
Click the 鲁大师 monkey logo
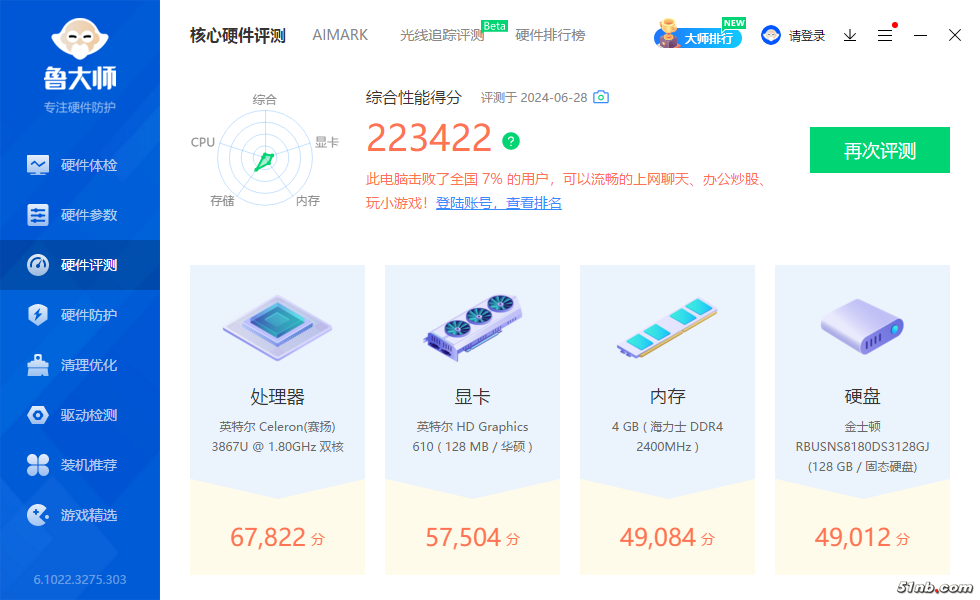80,38
